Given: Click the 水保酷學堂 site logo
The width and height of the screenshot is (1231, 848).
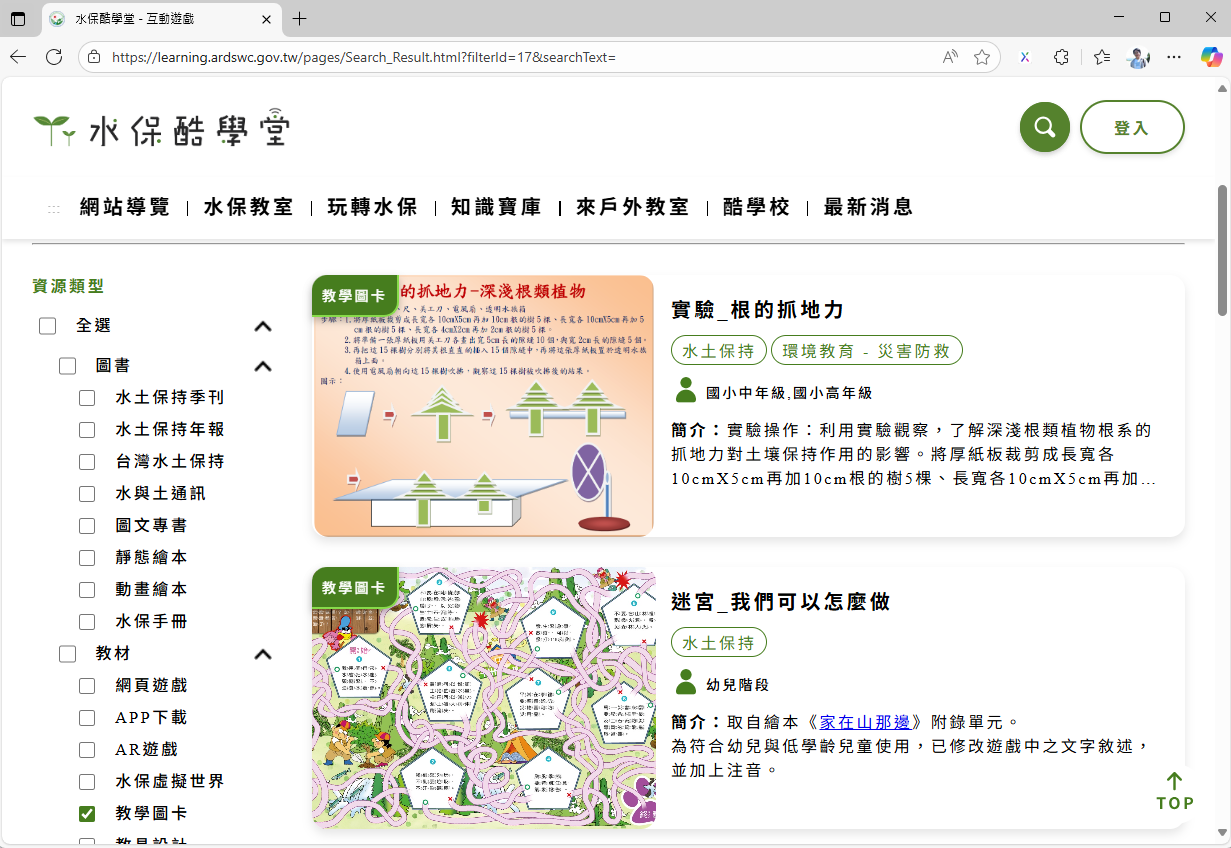Looking at the screenshot, I should click(x=162, y=129).
